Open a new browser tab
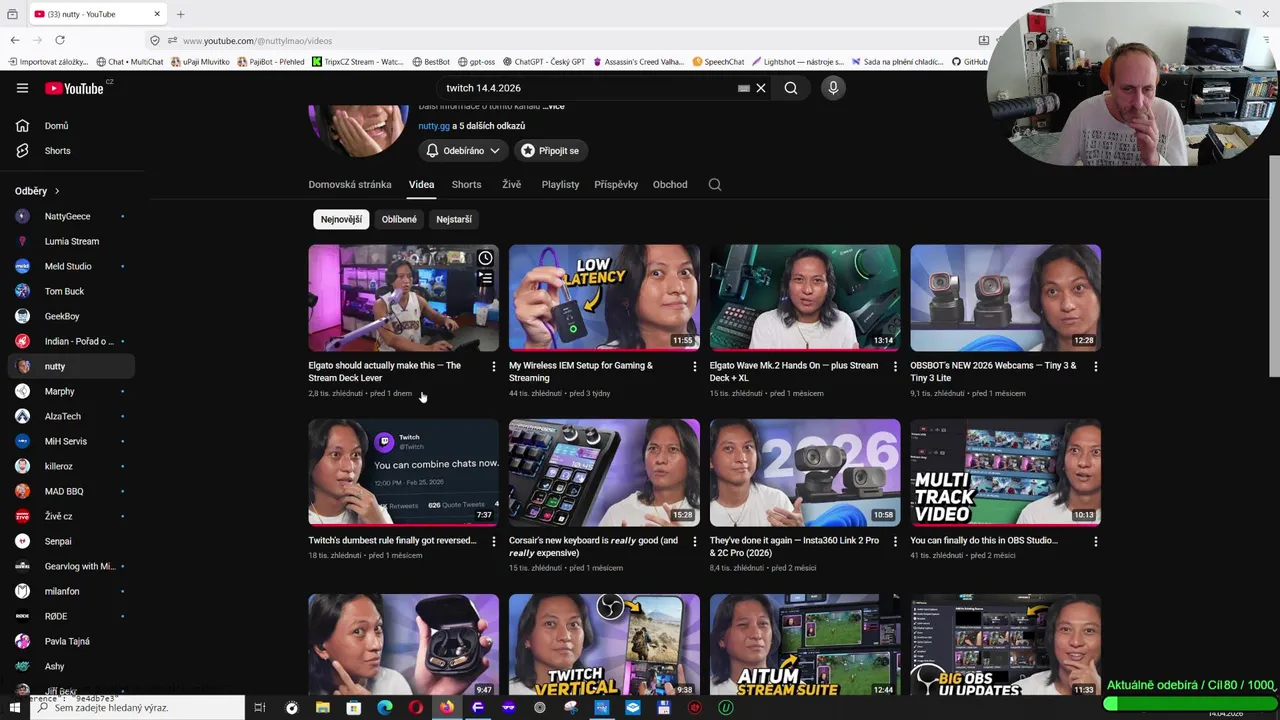Screen dimensions: 1280x720 click(x=181, y=14)
